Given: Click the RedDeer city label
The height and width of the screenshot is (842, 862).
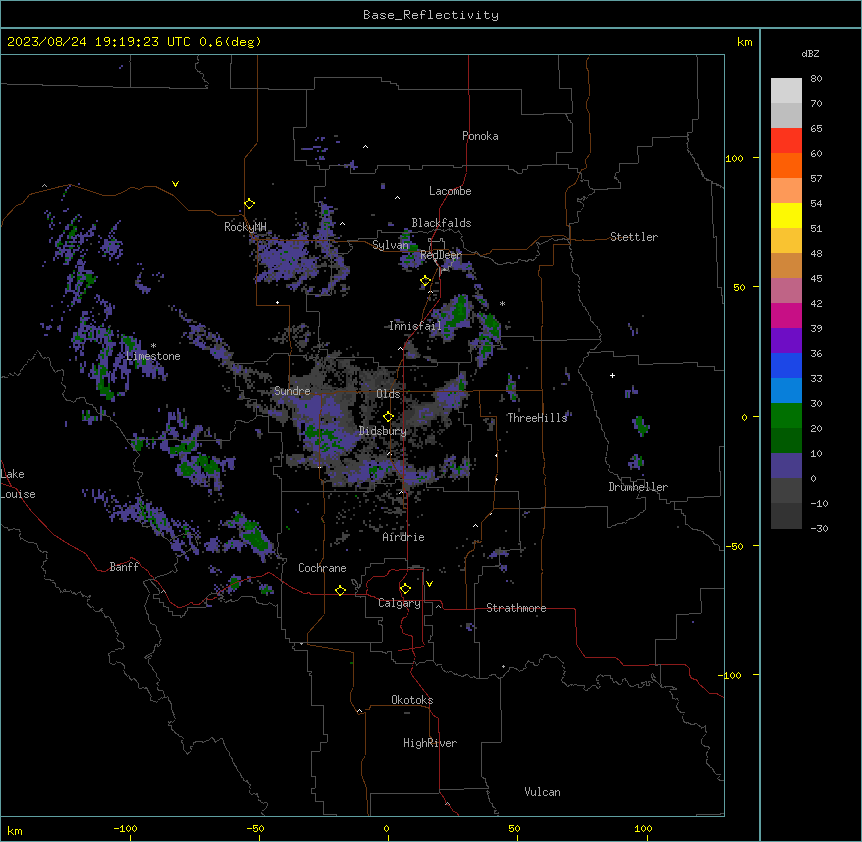Looking at the screenshot, I should pos(441,255).
